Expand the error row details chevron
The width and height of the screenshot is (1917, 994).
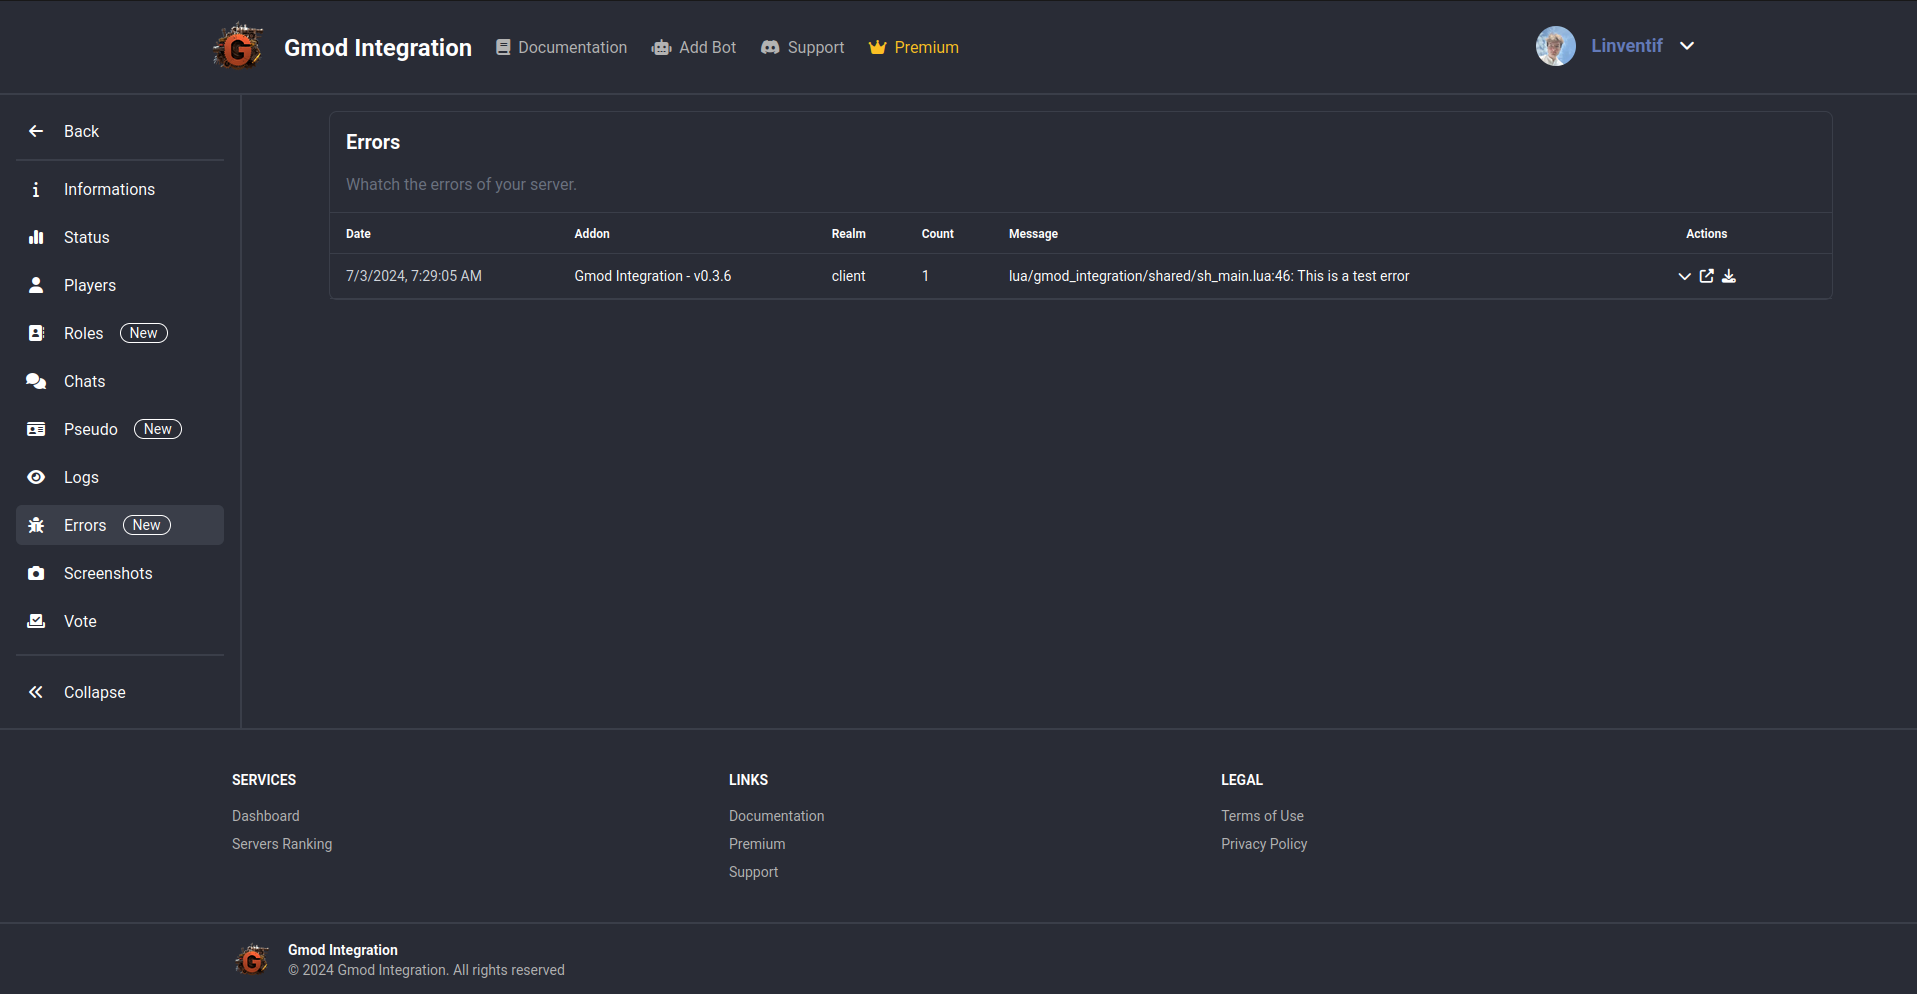[x=1684, y=276]
